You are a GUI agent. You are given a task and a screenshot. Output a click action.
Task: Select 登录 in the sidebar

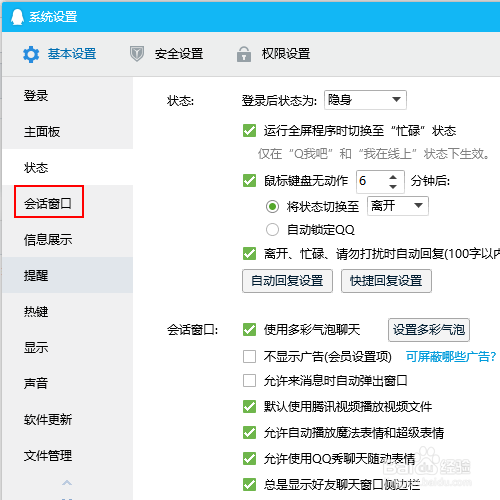tap(68, 95)
